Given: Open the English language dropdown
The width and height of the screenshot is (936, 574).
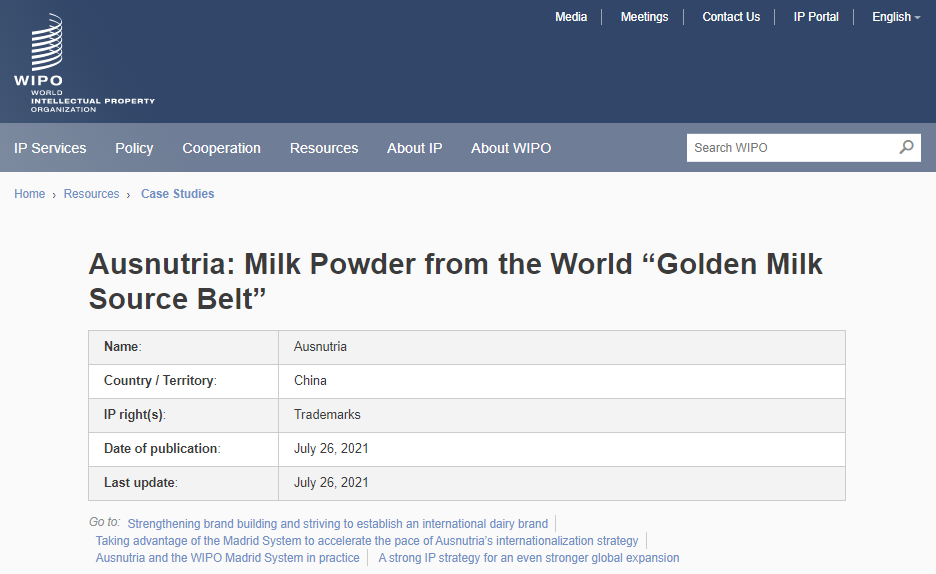Looking at the screenshot, I should pyautogui.click(x=895, y=17).
